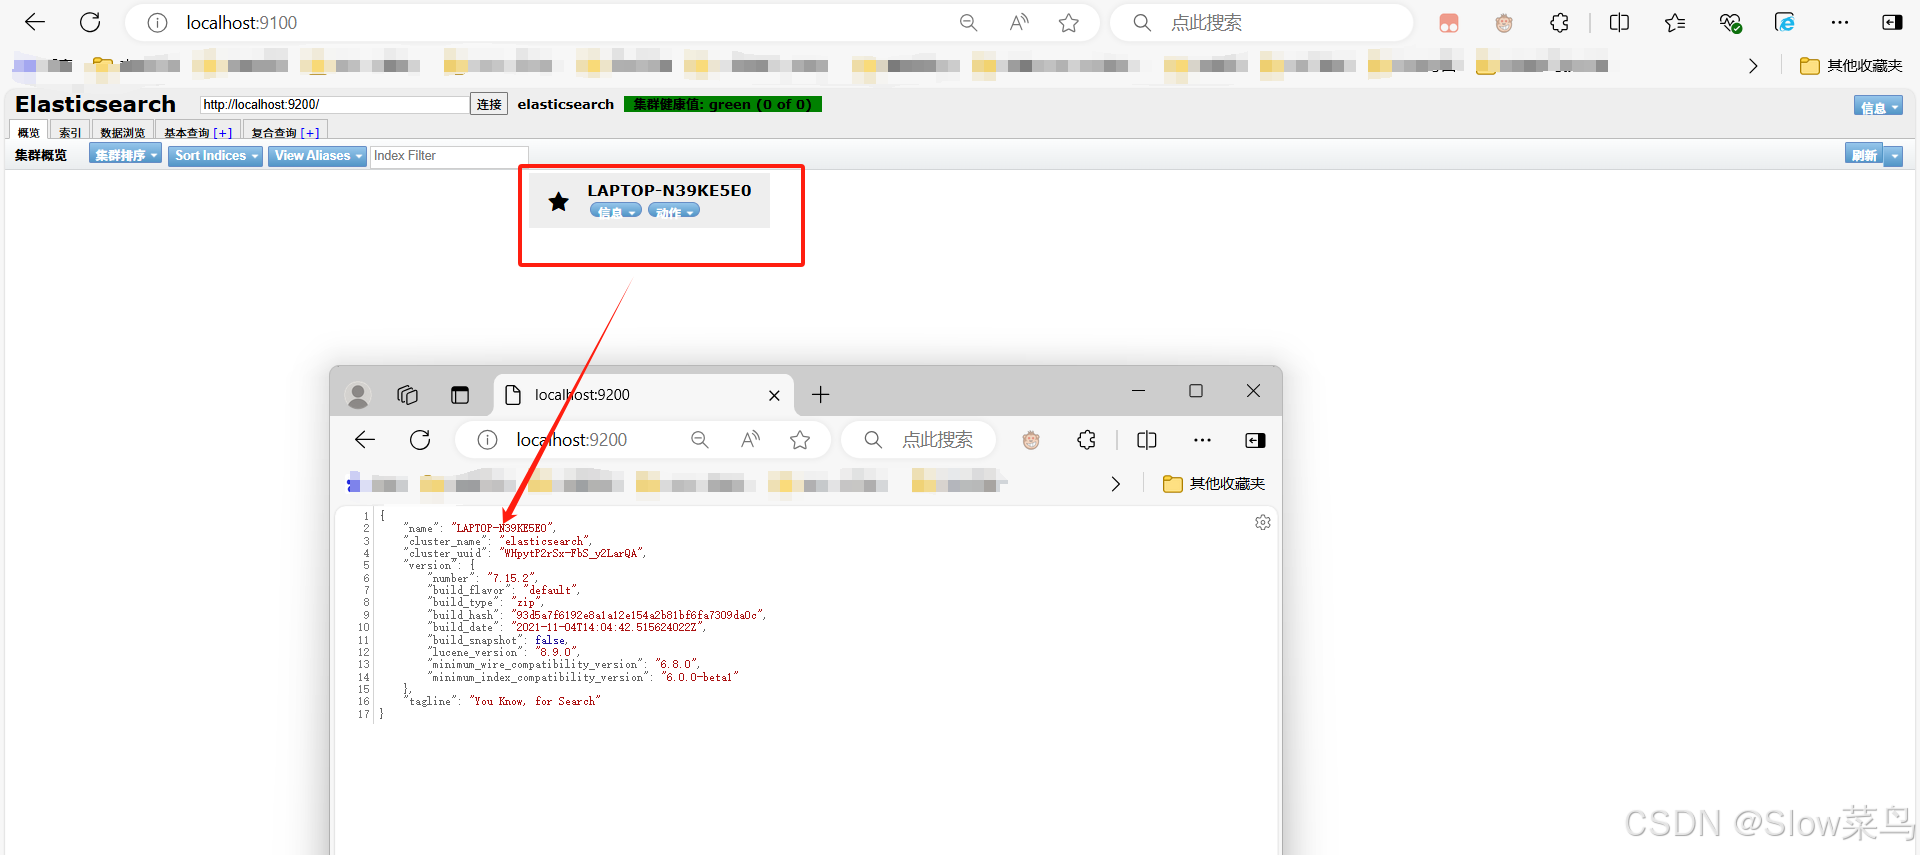Switch to the 索引 tab
1920x855 pixels.
point(69,132)
